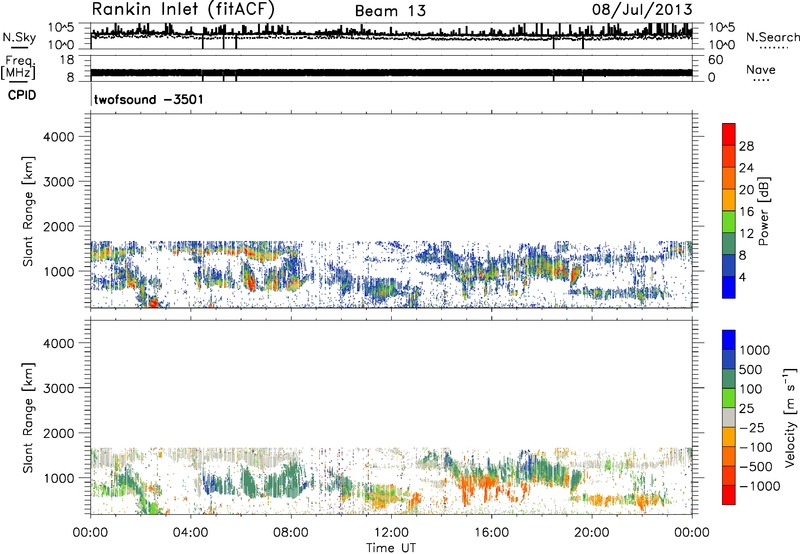Image resolution: width=800 pixels, height=554 pixels.
Task: Click the '4000' tick on power panel
Action: click(x=58, y=137)
